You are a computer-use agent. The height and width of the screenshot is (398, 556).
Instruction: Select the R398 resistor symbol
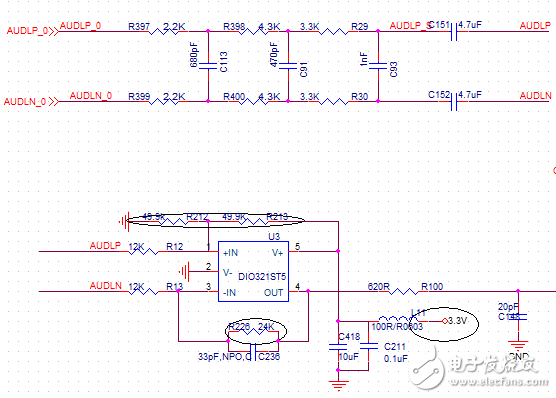point(254,32)
